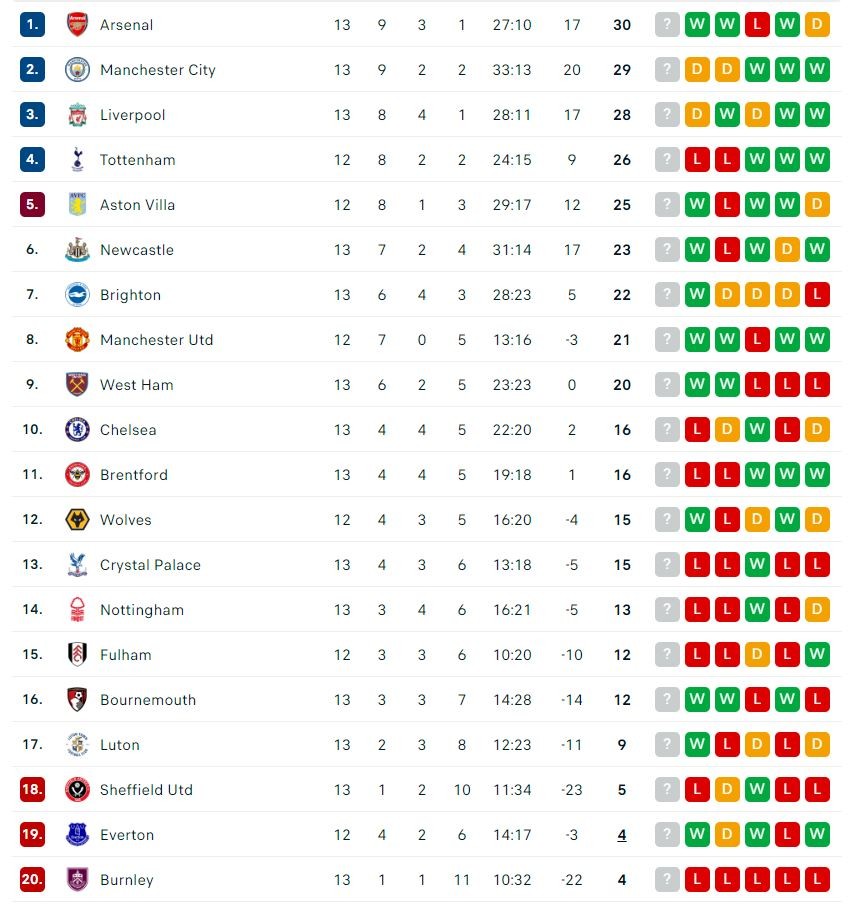852x908 pixels.
Task: Click the Manchester City club crest
Action: pos(77,70)
